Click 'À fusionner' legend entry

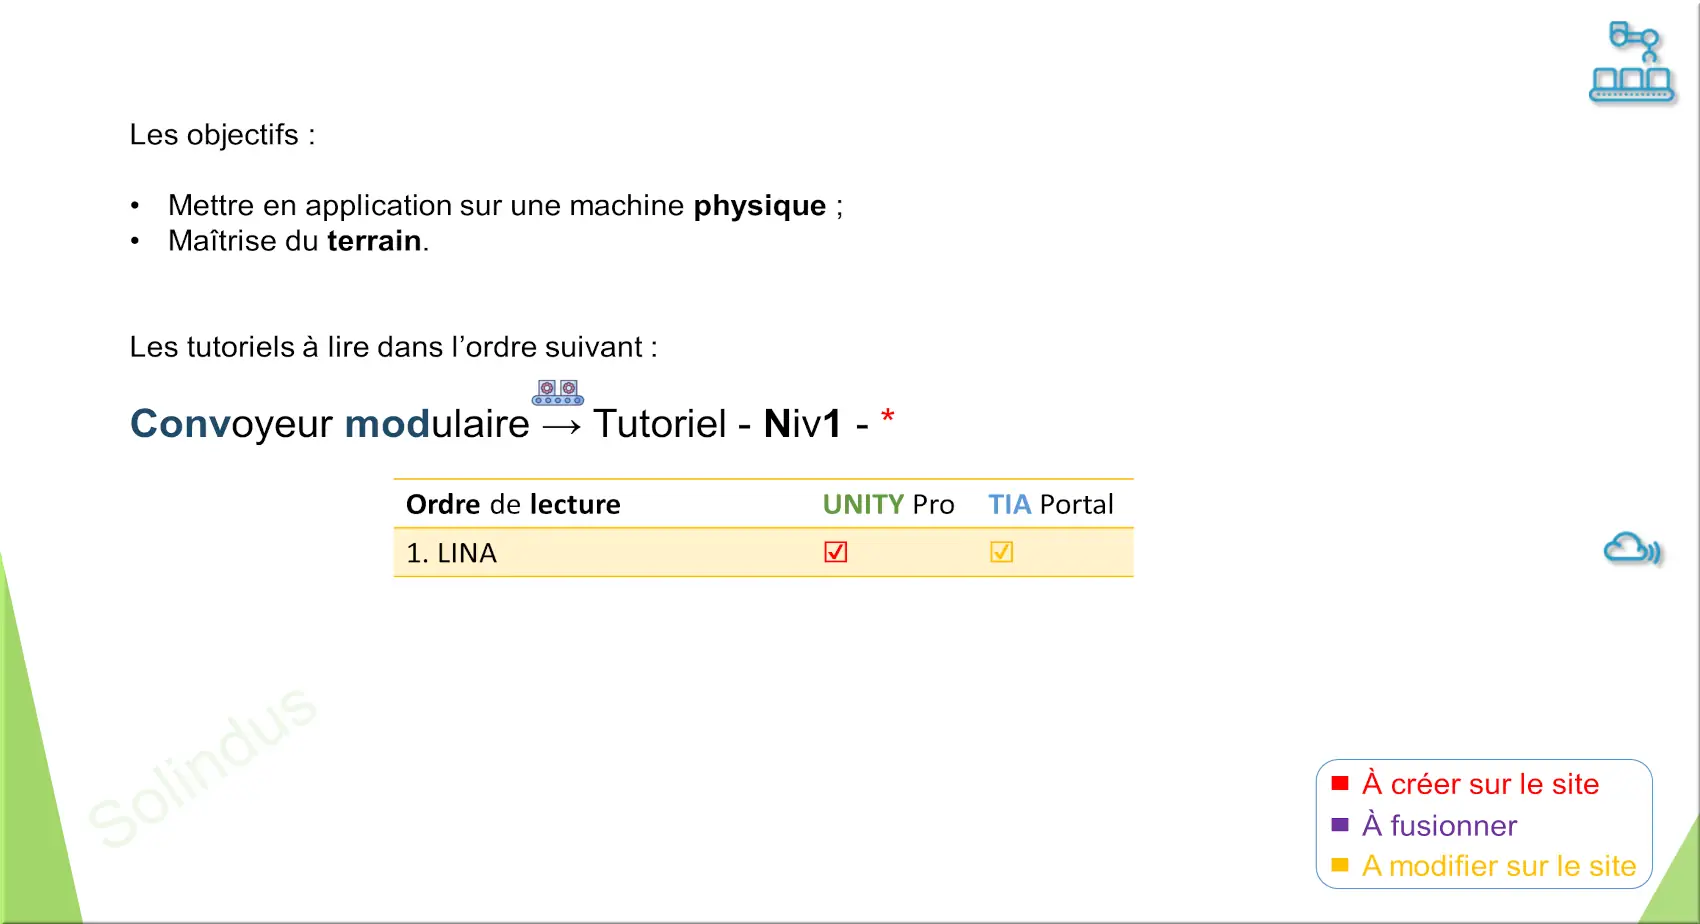click(x=1439, y=825)
